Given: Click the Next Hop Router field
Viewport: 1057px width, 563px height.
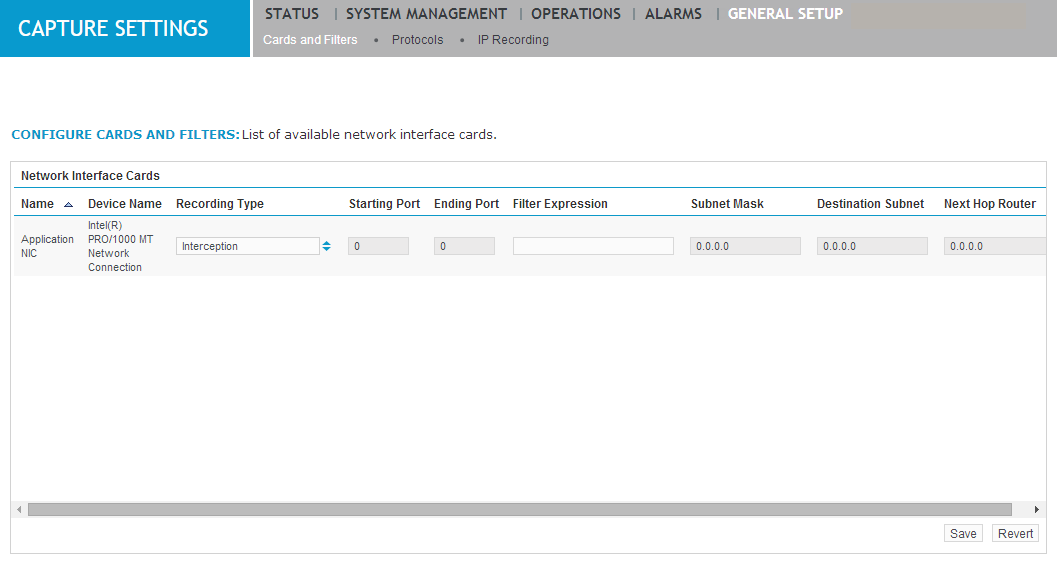Looking at the screenshot, I should [995, 246].
